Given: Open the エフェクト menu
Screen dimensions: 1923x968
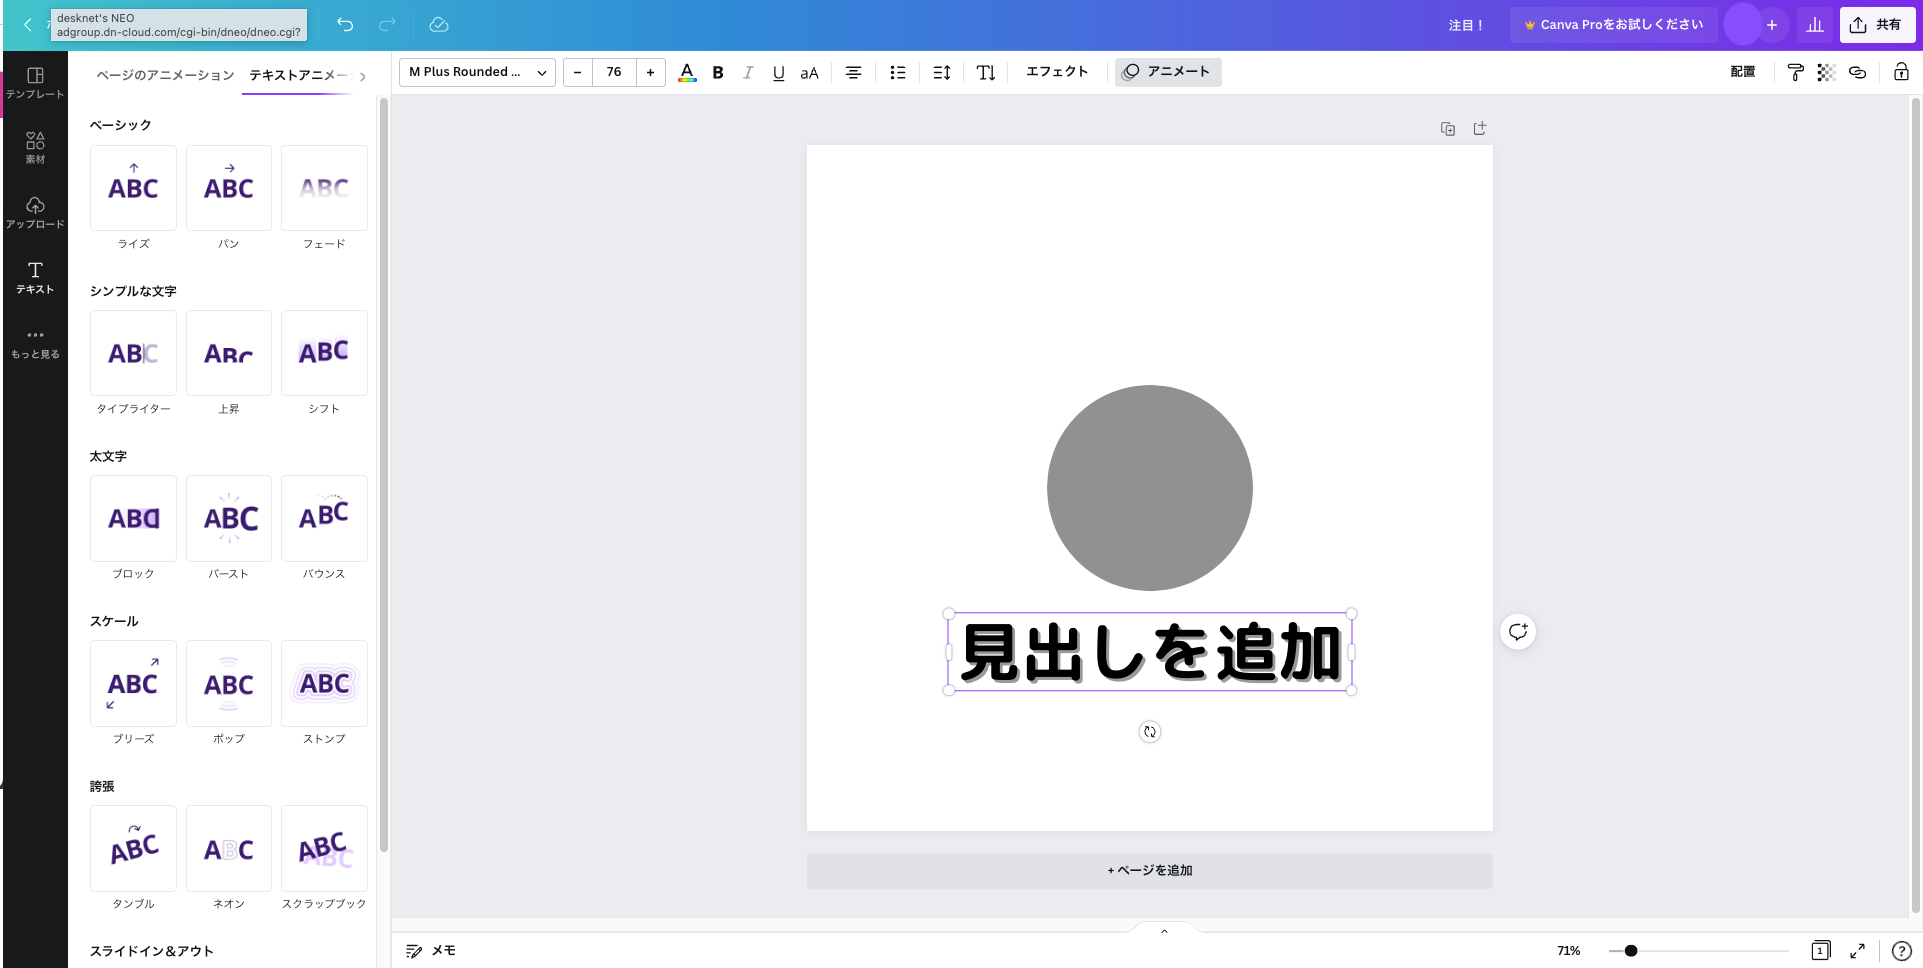Looking at the screenshot, I should [x=1055, y=71].
